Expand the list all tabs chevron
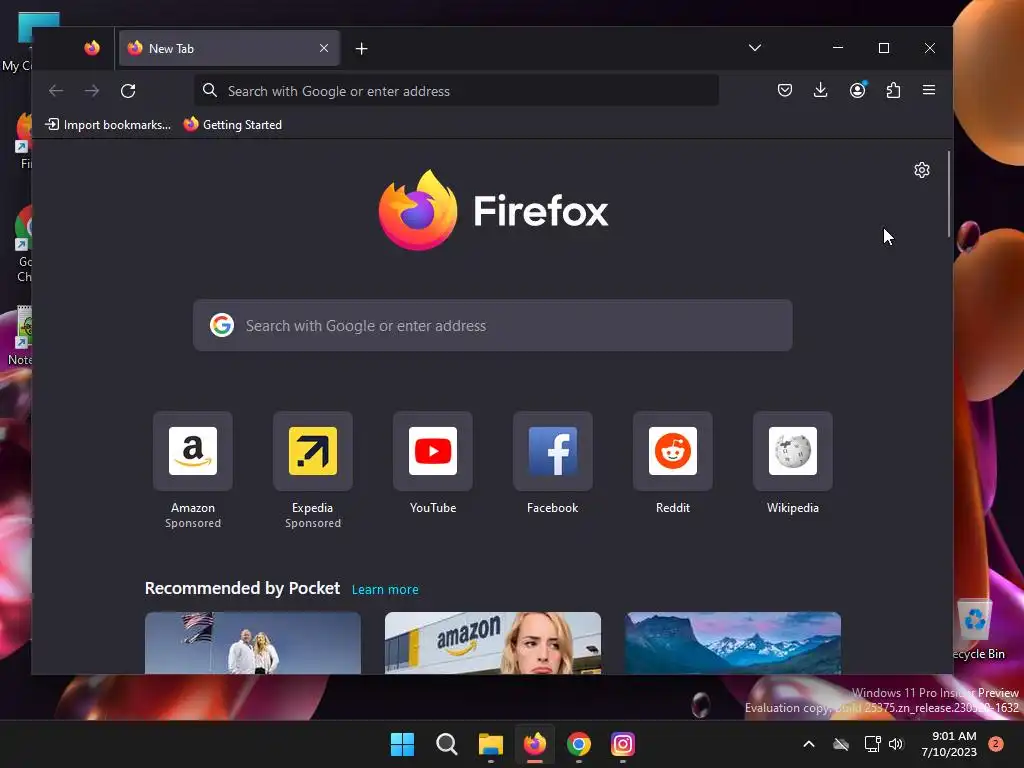Screen dimensions: 1024x768 pos(755,48)
